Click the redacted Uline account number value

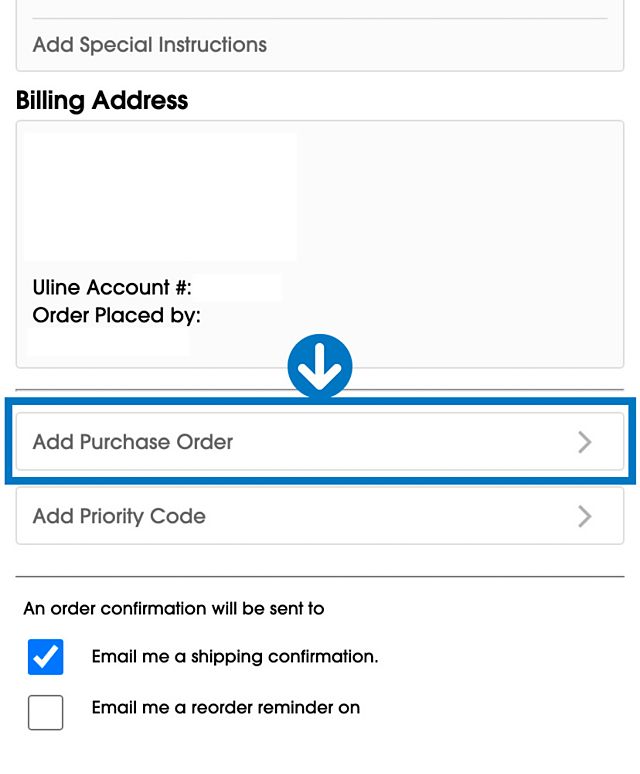coord(238,288)
